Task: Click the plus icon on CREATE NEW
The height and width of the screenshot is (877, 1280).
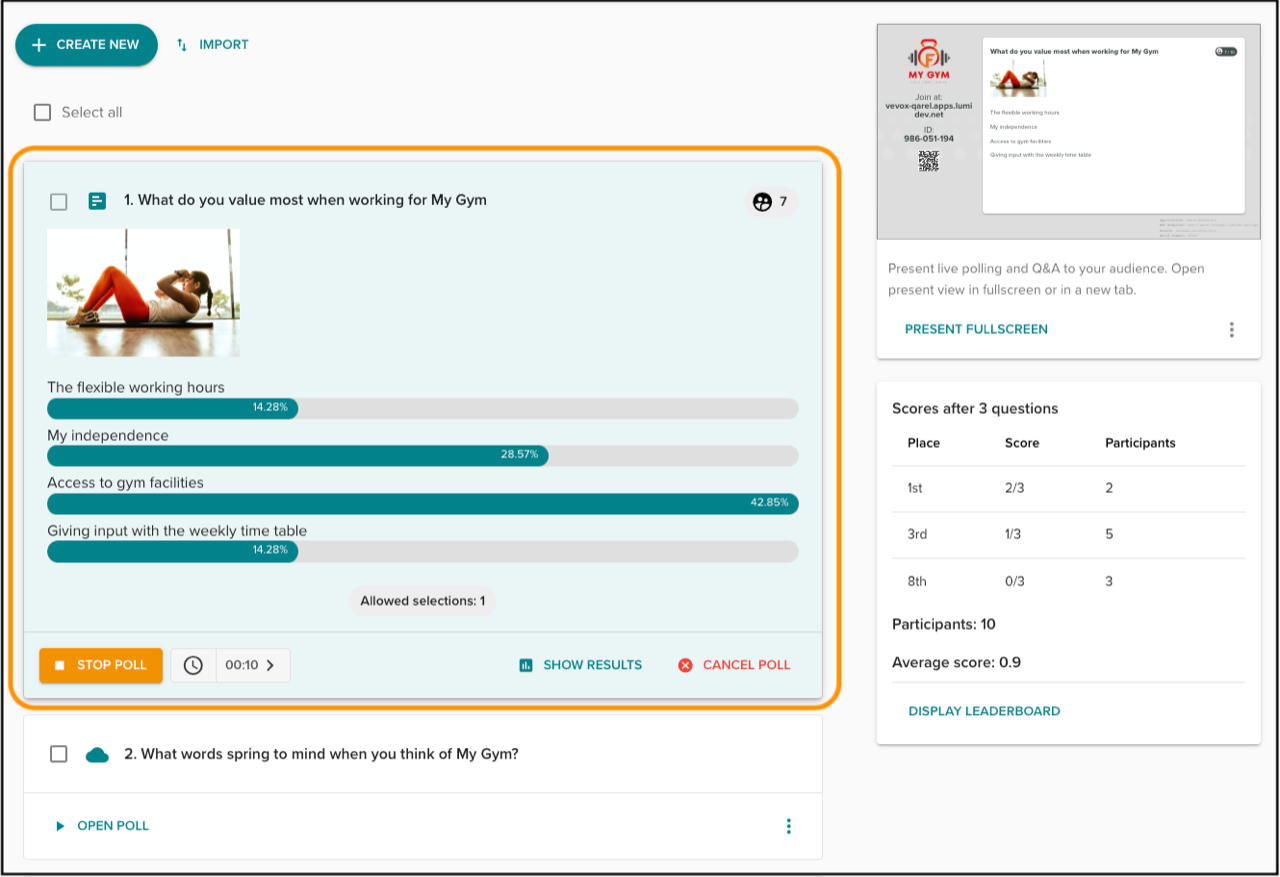Action: pos(39,44)
